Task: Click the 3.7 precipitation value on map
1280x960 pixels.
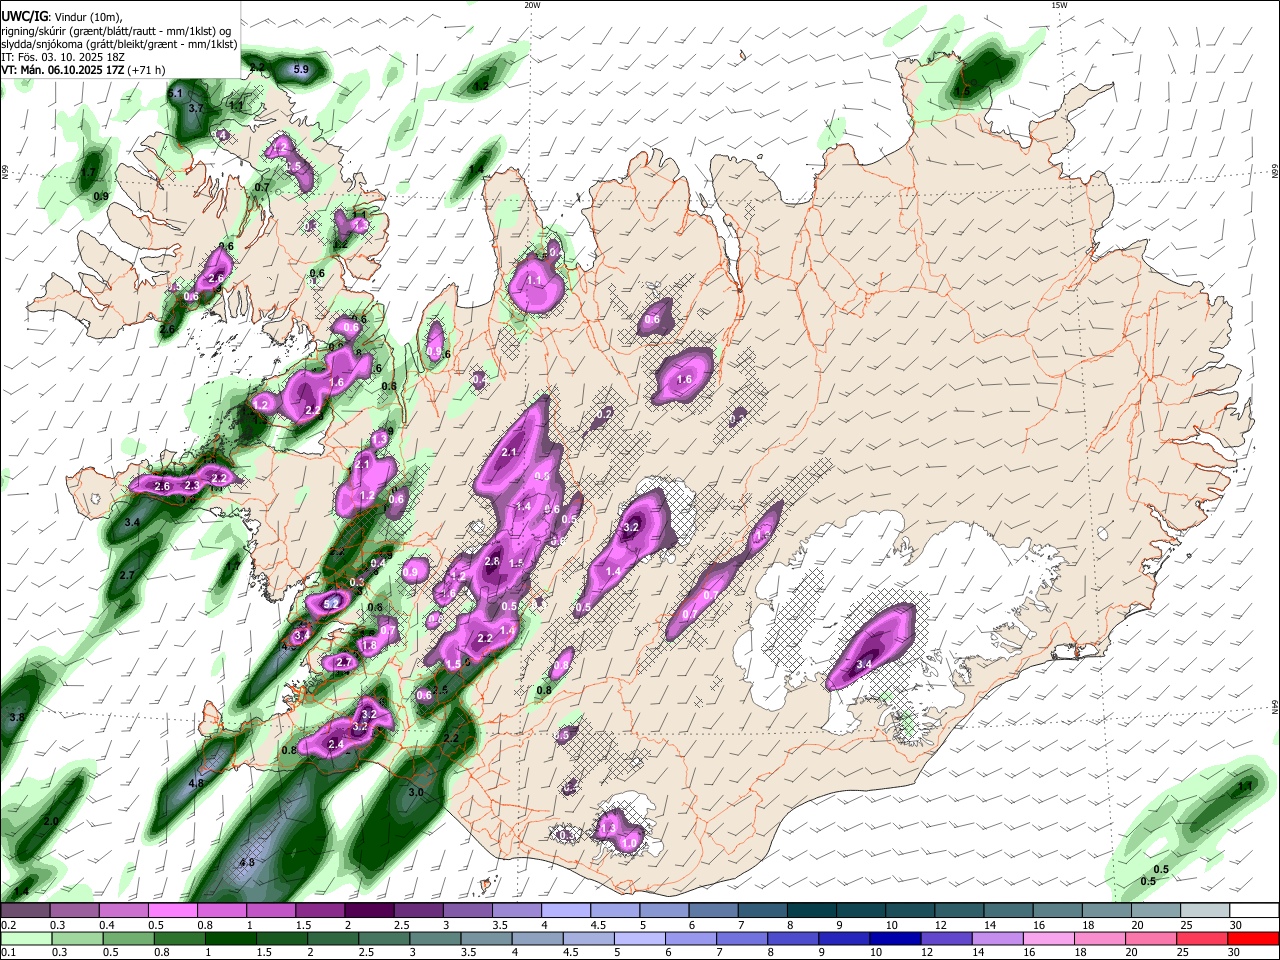Action: click(x=196, y=108)
